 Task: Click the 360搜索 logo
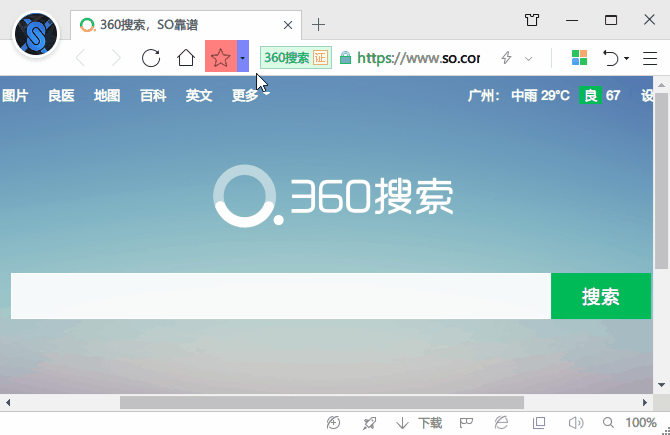point(333,196)
